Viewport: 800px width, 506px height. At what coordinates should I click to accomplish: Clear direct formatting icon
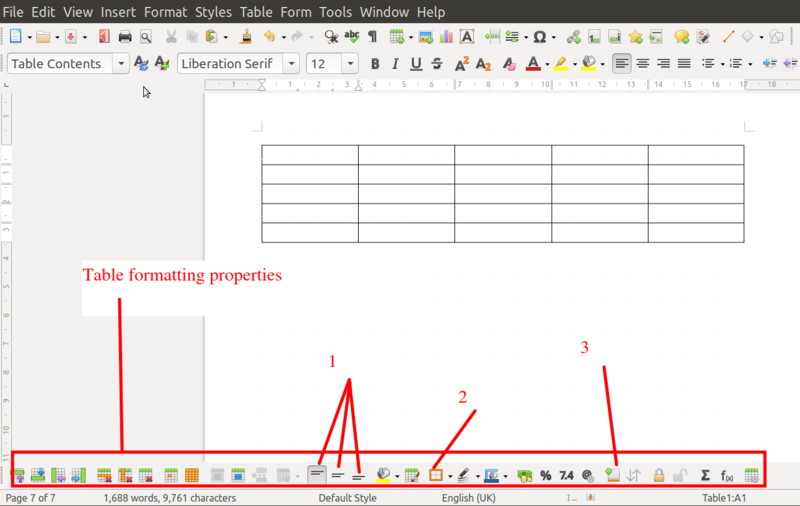click(x=509, y=64)
